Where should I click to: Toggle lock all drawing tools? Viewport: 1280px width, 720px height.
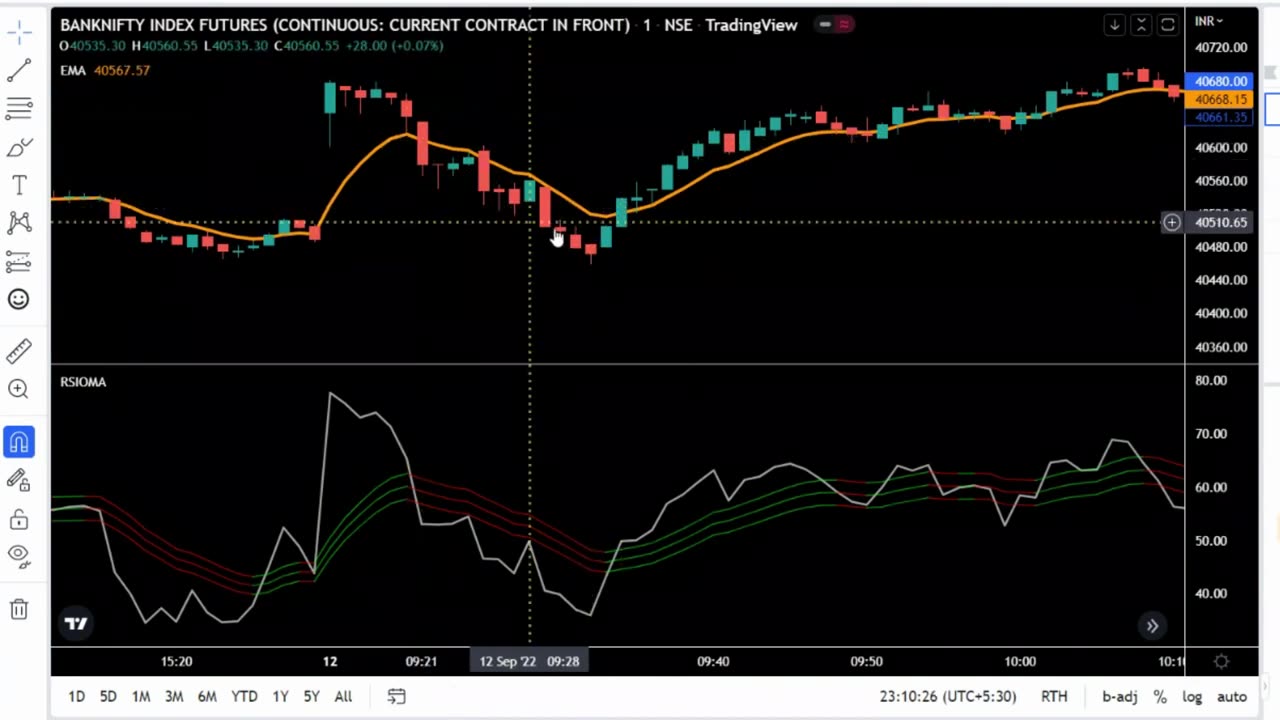19,519
